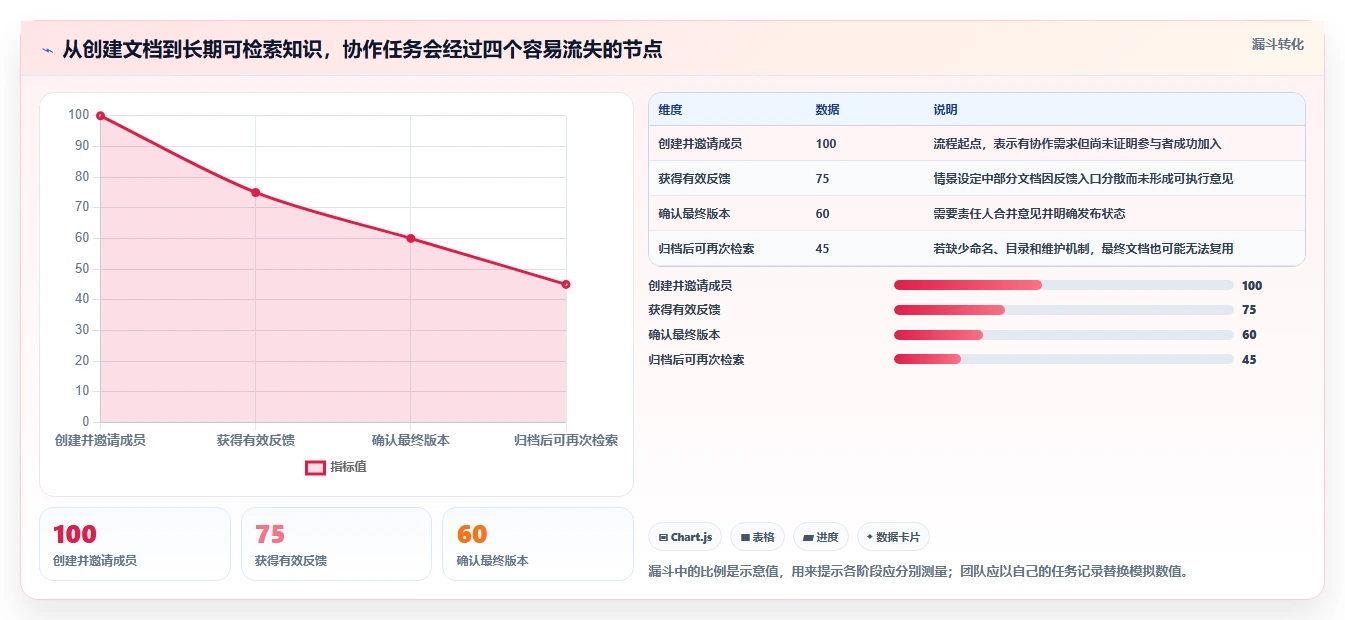Open the stat card showing 100 创建并邀请成员
1345x620 pixels.
click(x=135, y=544)
